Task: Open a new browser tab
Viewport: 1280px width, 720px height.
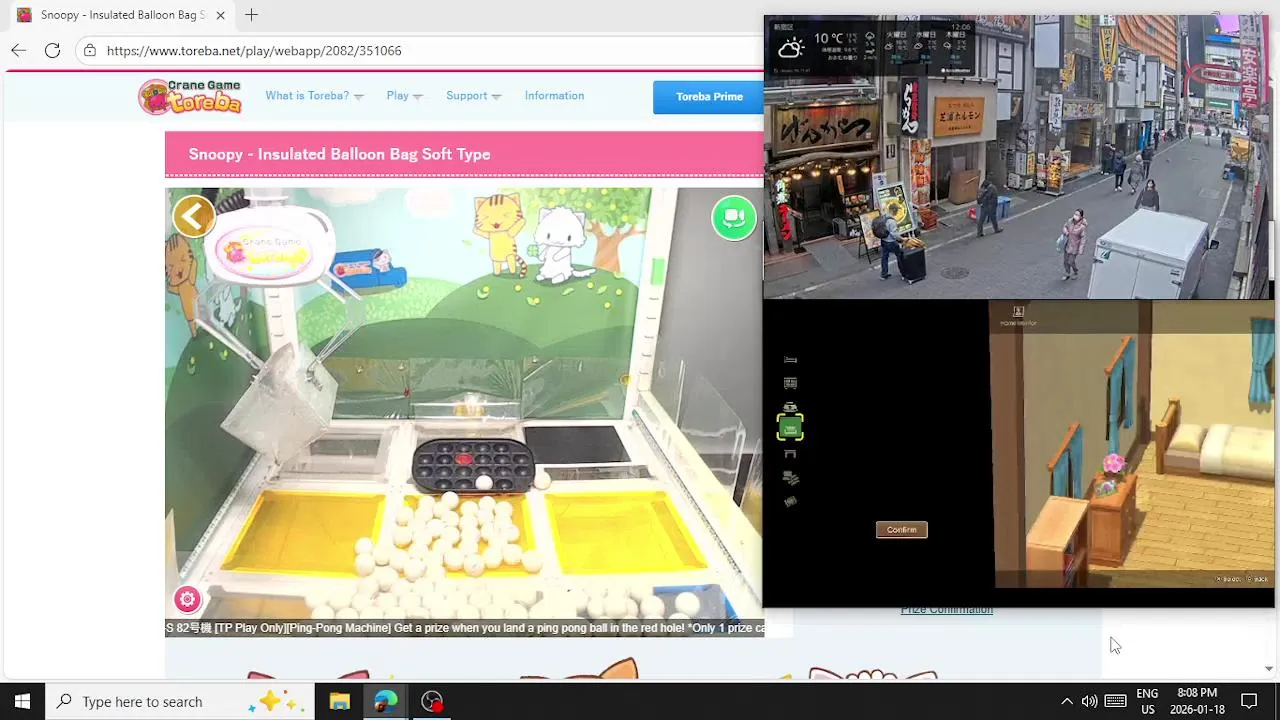Action: click(x=251, y=15)
